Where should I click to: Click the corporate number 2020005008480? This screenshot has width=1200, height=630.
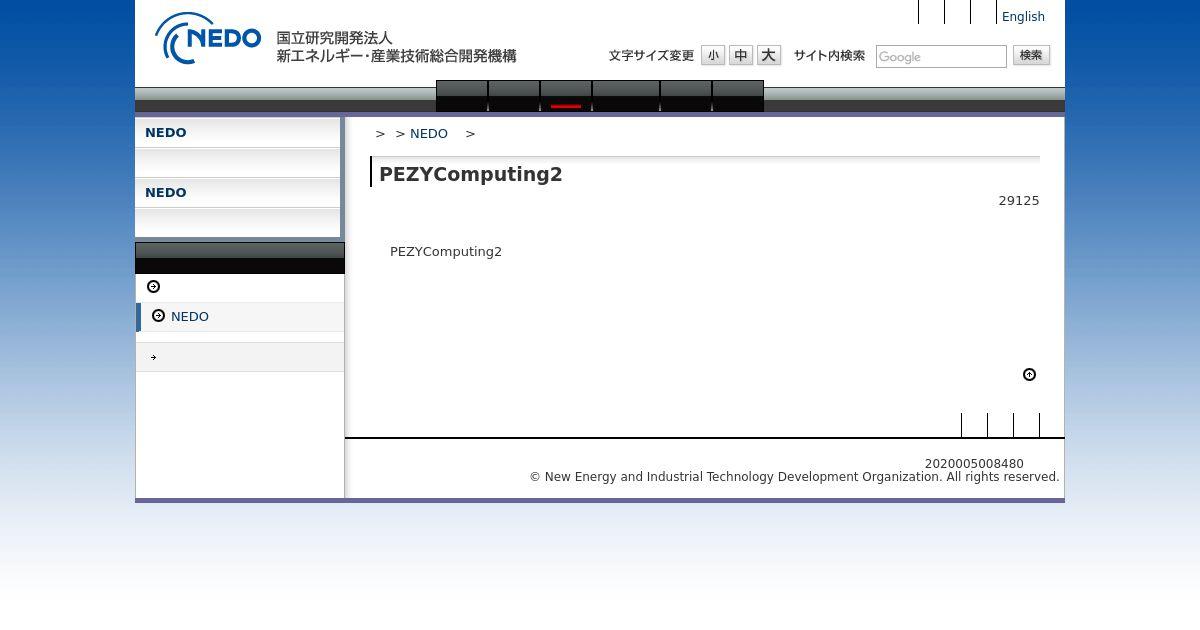pos(974,464)
